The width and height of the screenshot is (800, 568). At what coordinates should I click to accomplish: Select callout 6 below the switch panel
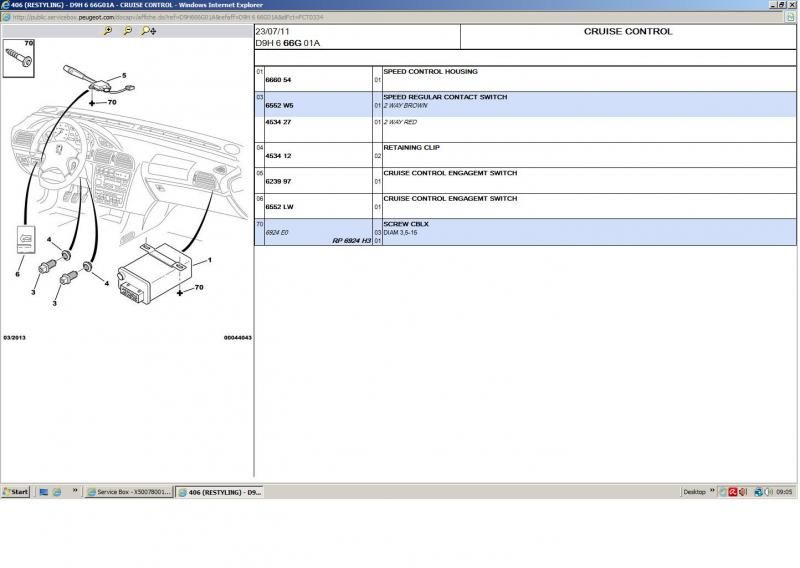17,274
